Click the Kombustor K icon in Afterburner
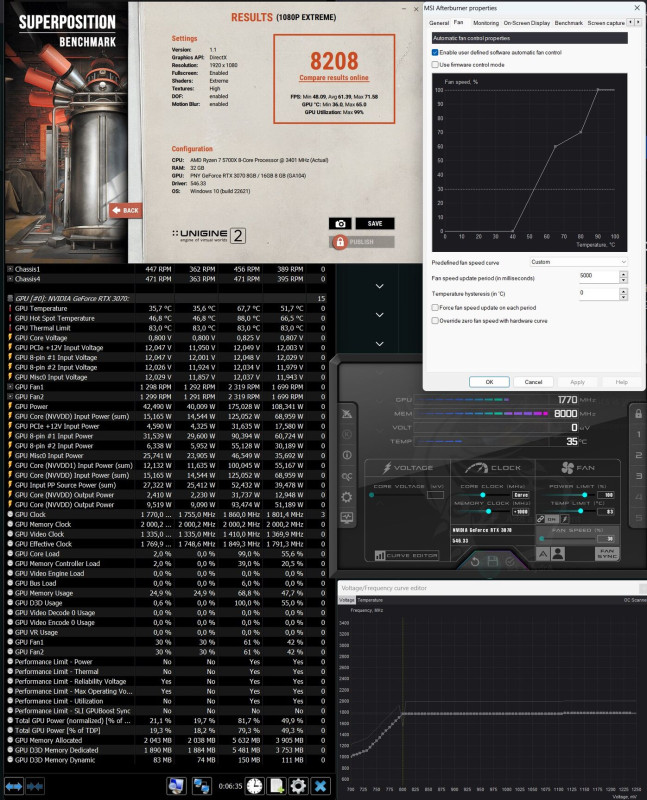This screenshot has height=800, width=647. click(347, 434)
